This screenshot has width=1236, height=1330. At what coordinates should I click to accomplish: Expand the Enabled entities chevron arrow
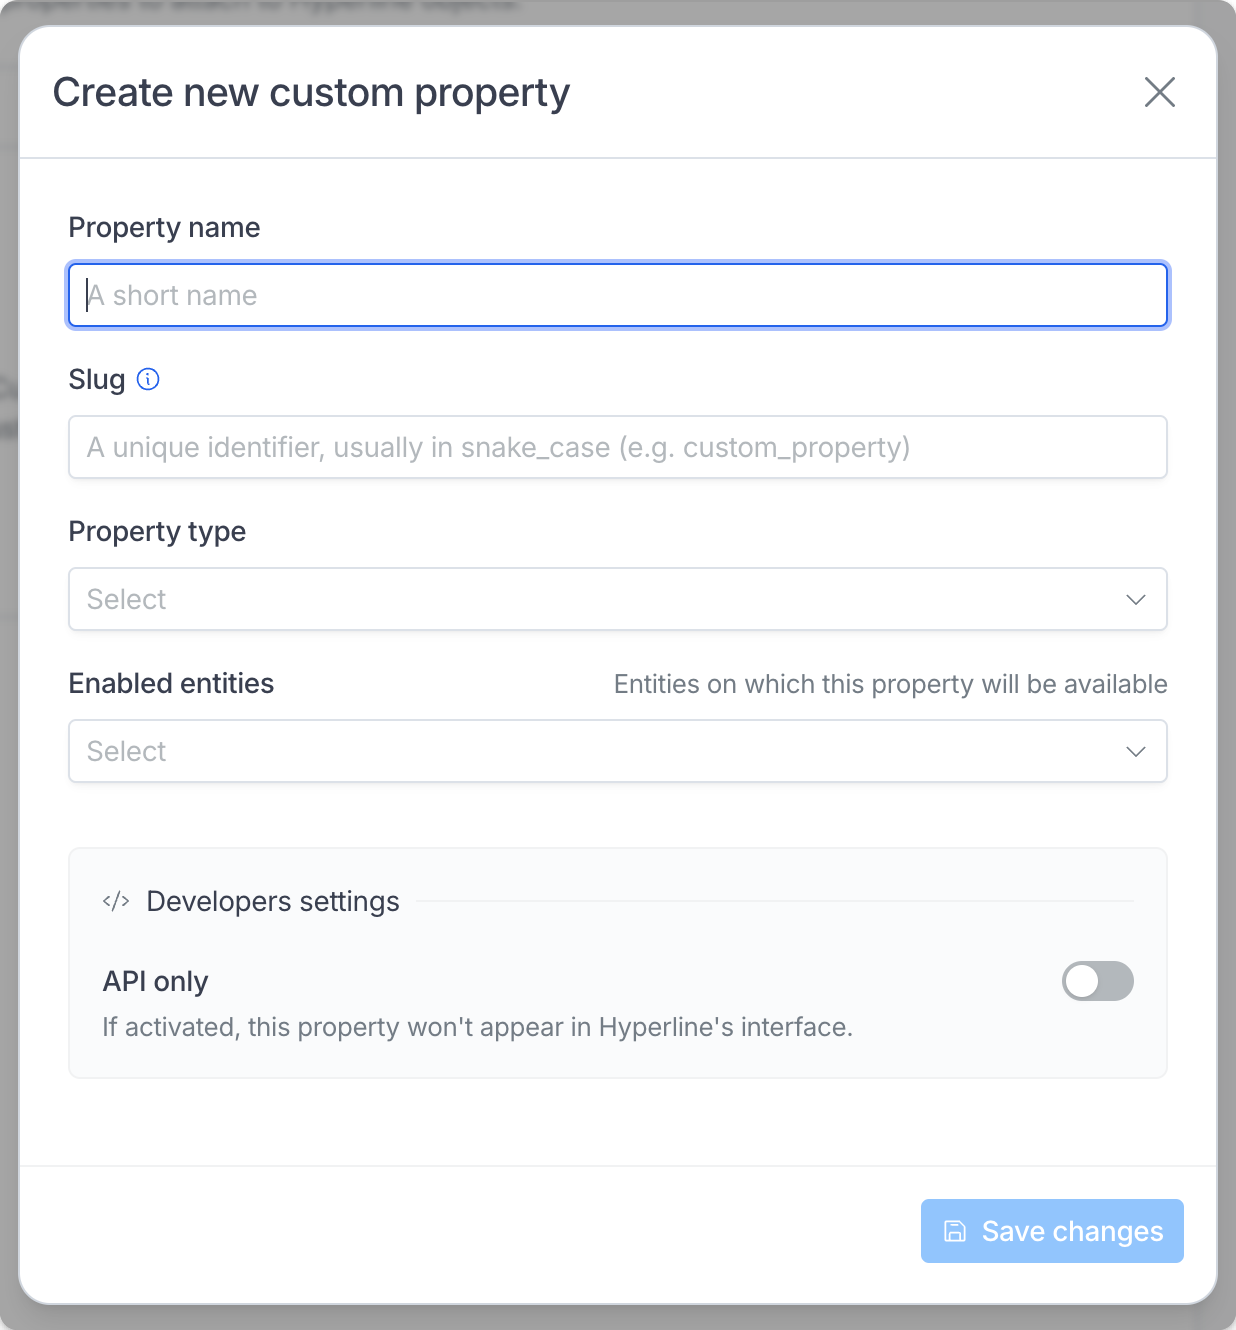click(x=1136, y=752)
